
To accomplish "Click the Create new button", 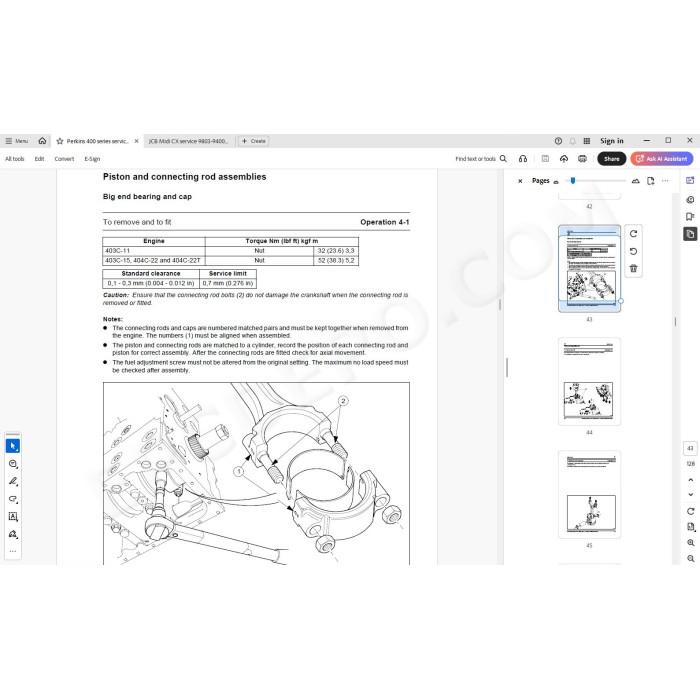I will (x=253, y=141).
